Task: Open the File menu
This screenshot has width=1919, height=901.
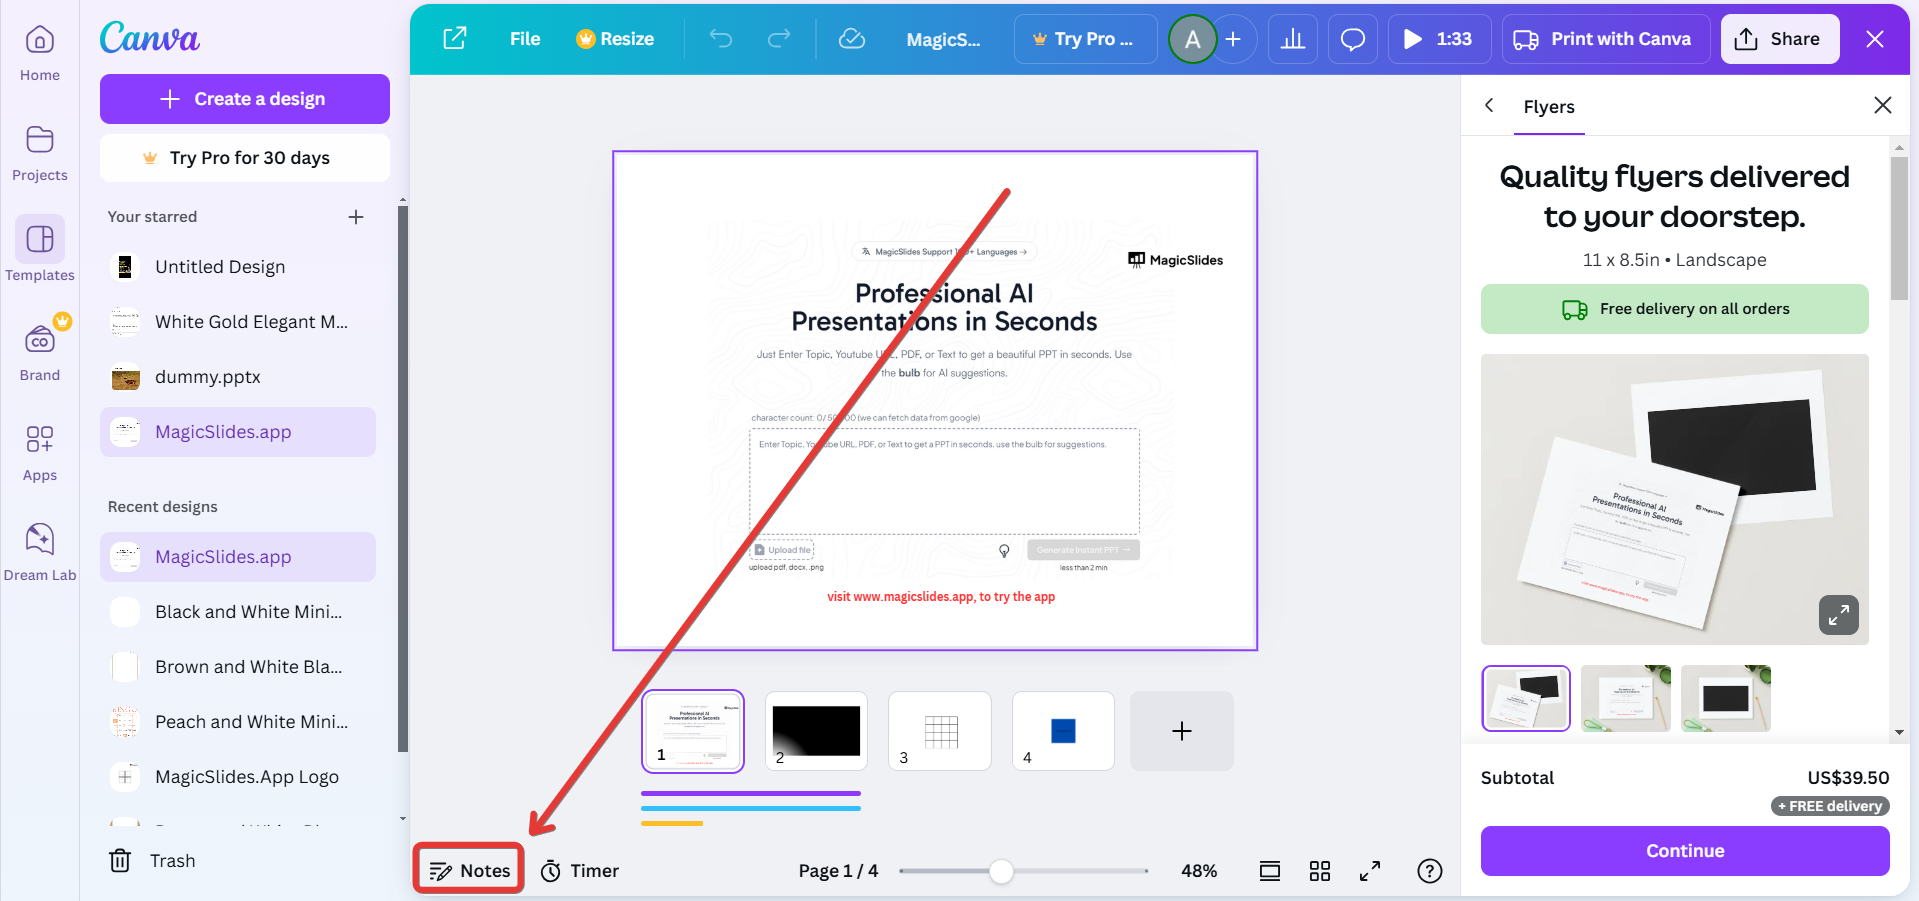Action: pos(525,39)
